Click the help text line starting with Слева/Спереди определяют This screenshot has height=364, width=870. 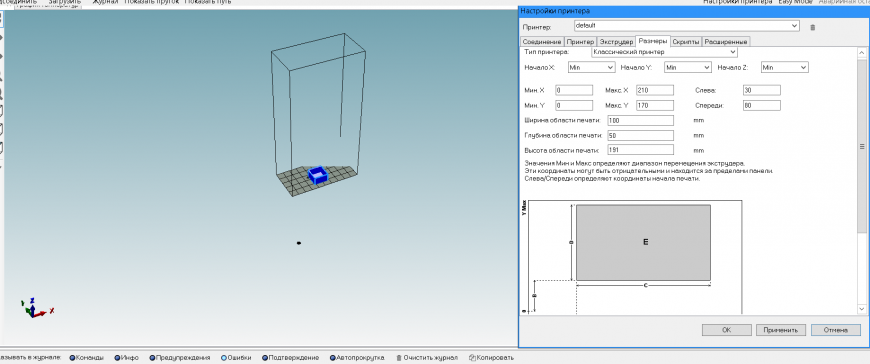pos(611,179)
